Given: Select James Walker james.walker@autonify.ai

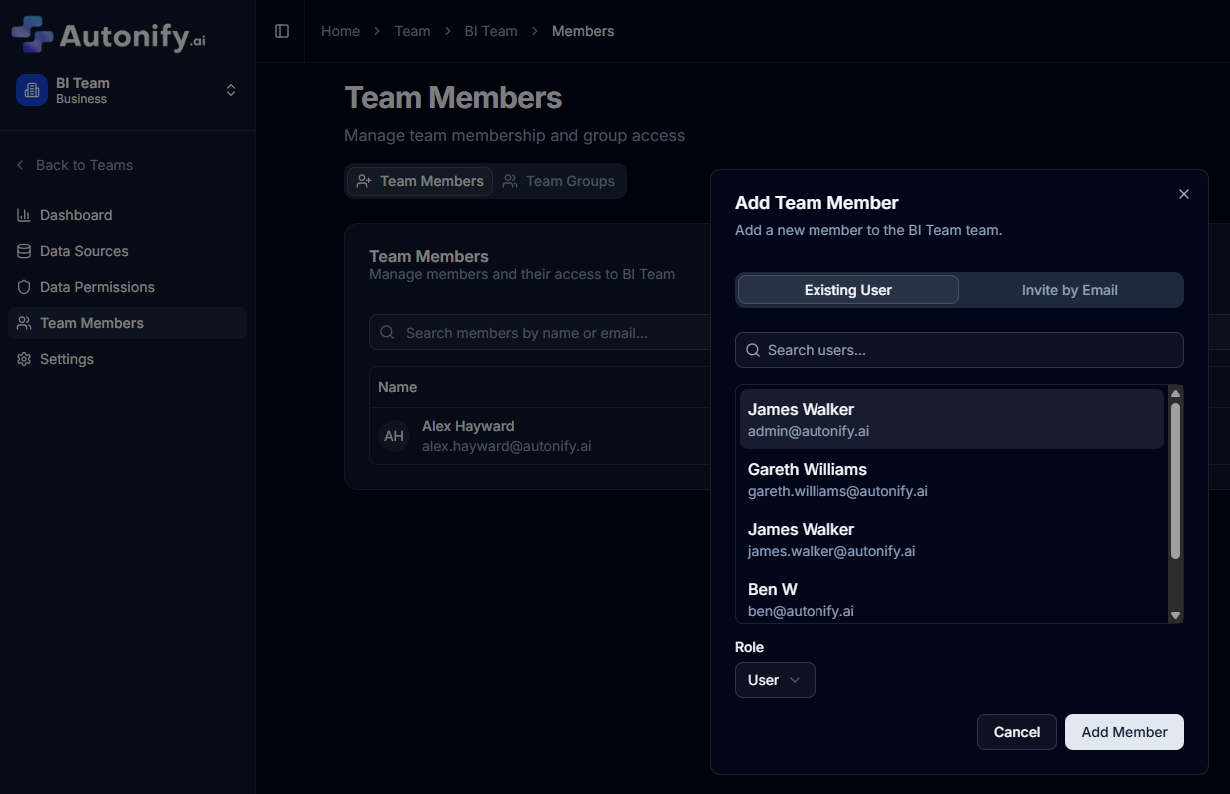Looking at the screenshot, I should pos(951,539).
